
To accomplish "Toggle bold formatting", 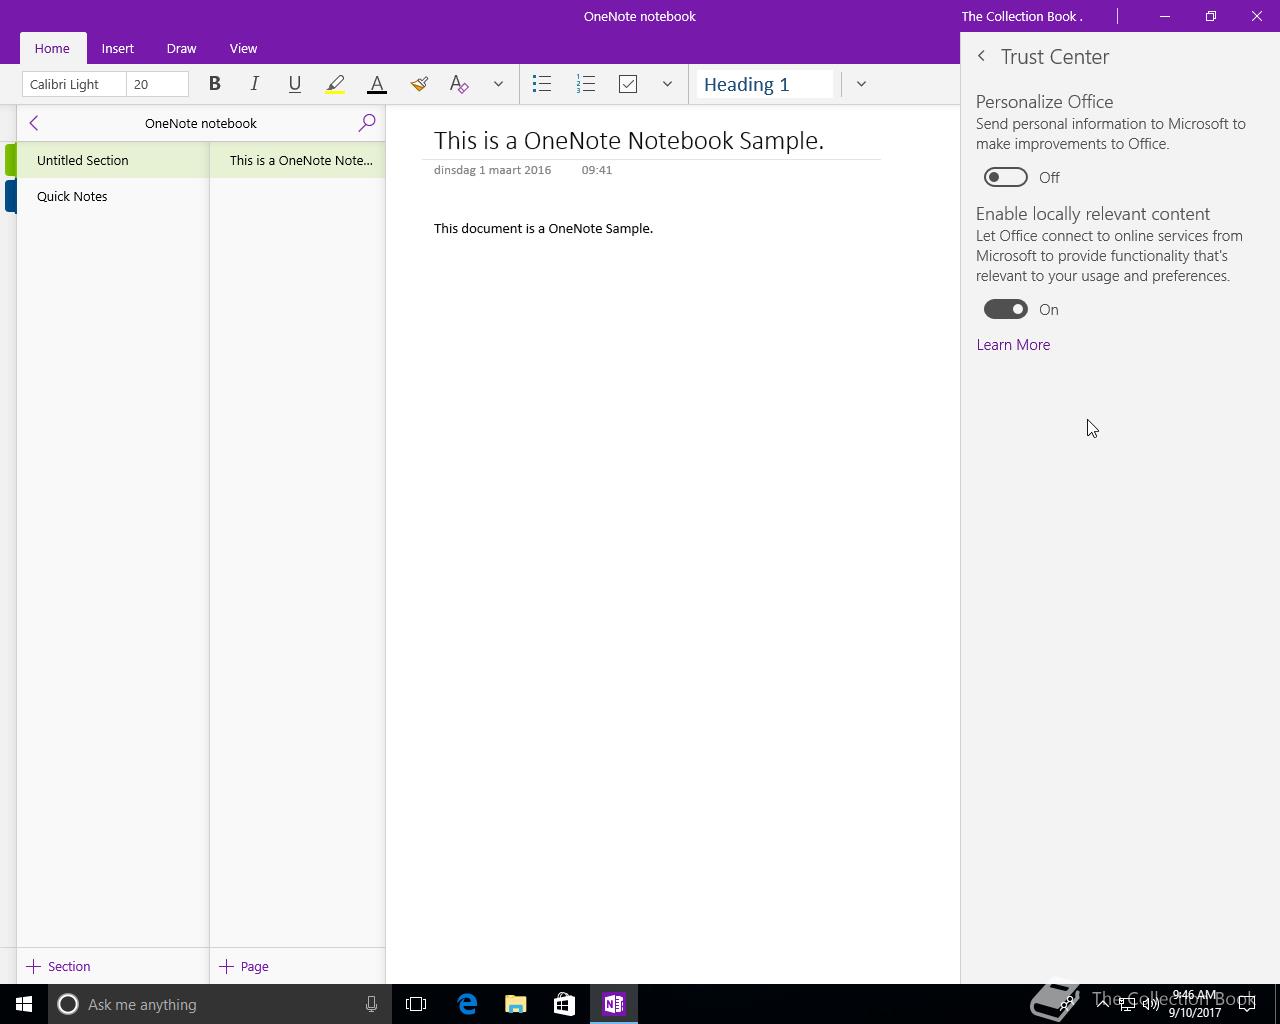I will point(214,84).
